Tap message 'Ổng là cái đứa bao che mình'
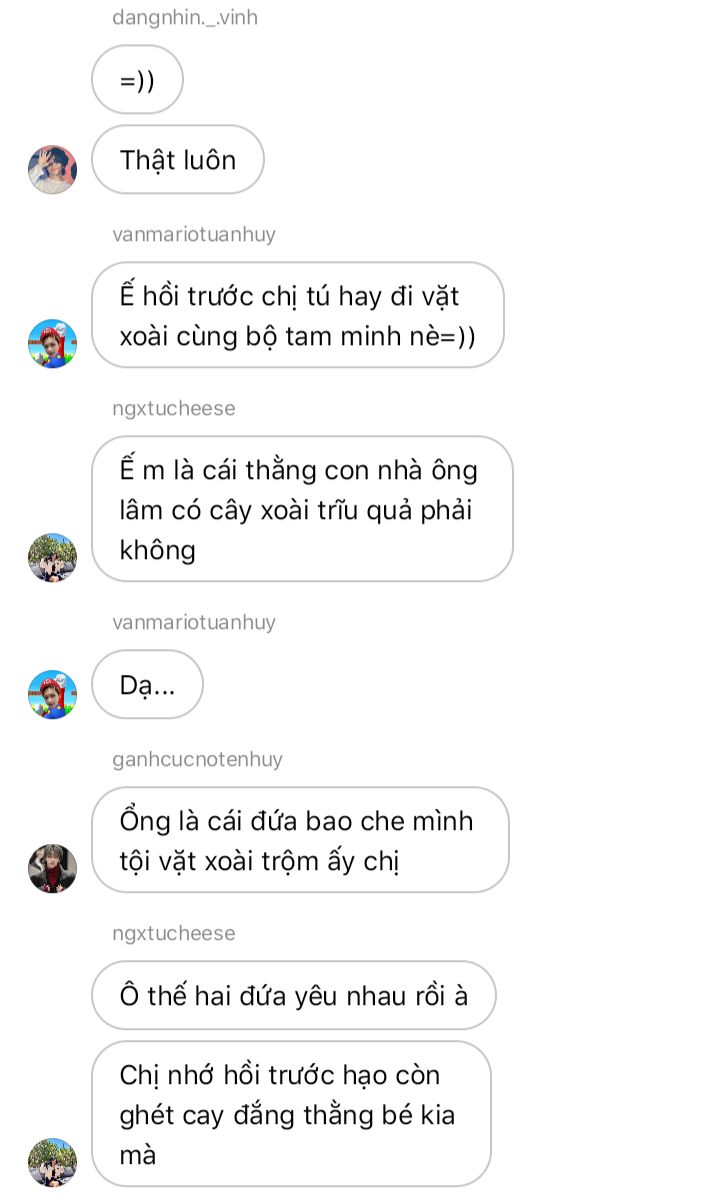720x1203 pixels. tap(300, 840)
